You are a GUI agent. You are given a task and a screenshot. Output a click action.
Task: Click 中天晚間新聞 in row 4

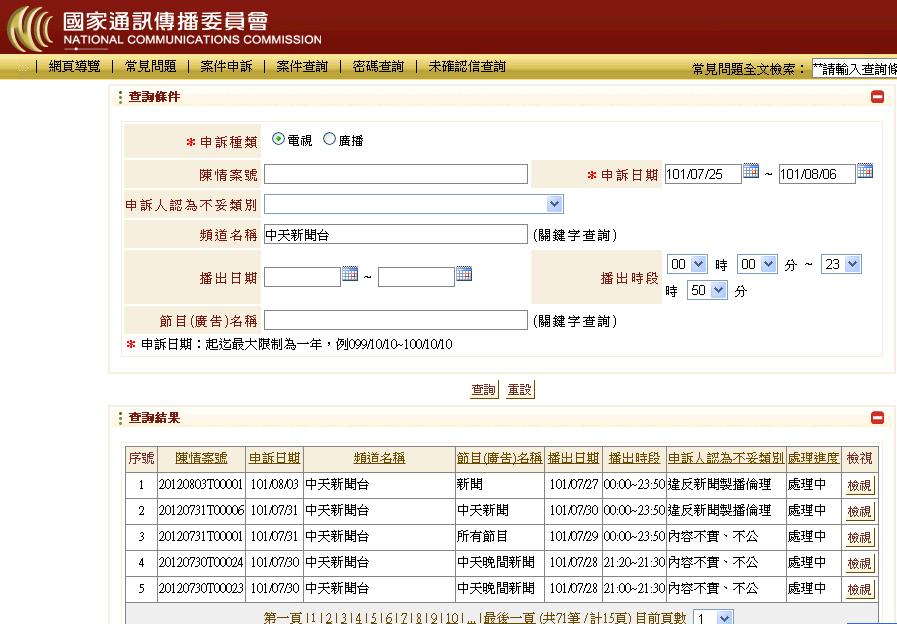point(495,562)
